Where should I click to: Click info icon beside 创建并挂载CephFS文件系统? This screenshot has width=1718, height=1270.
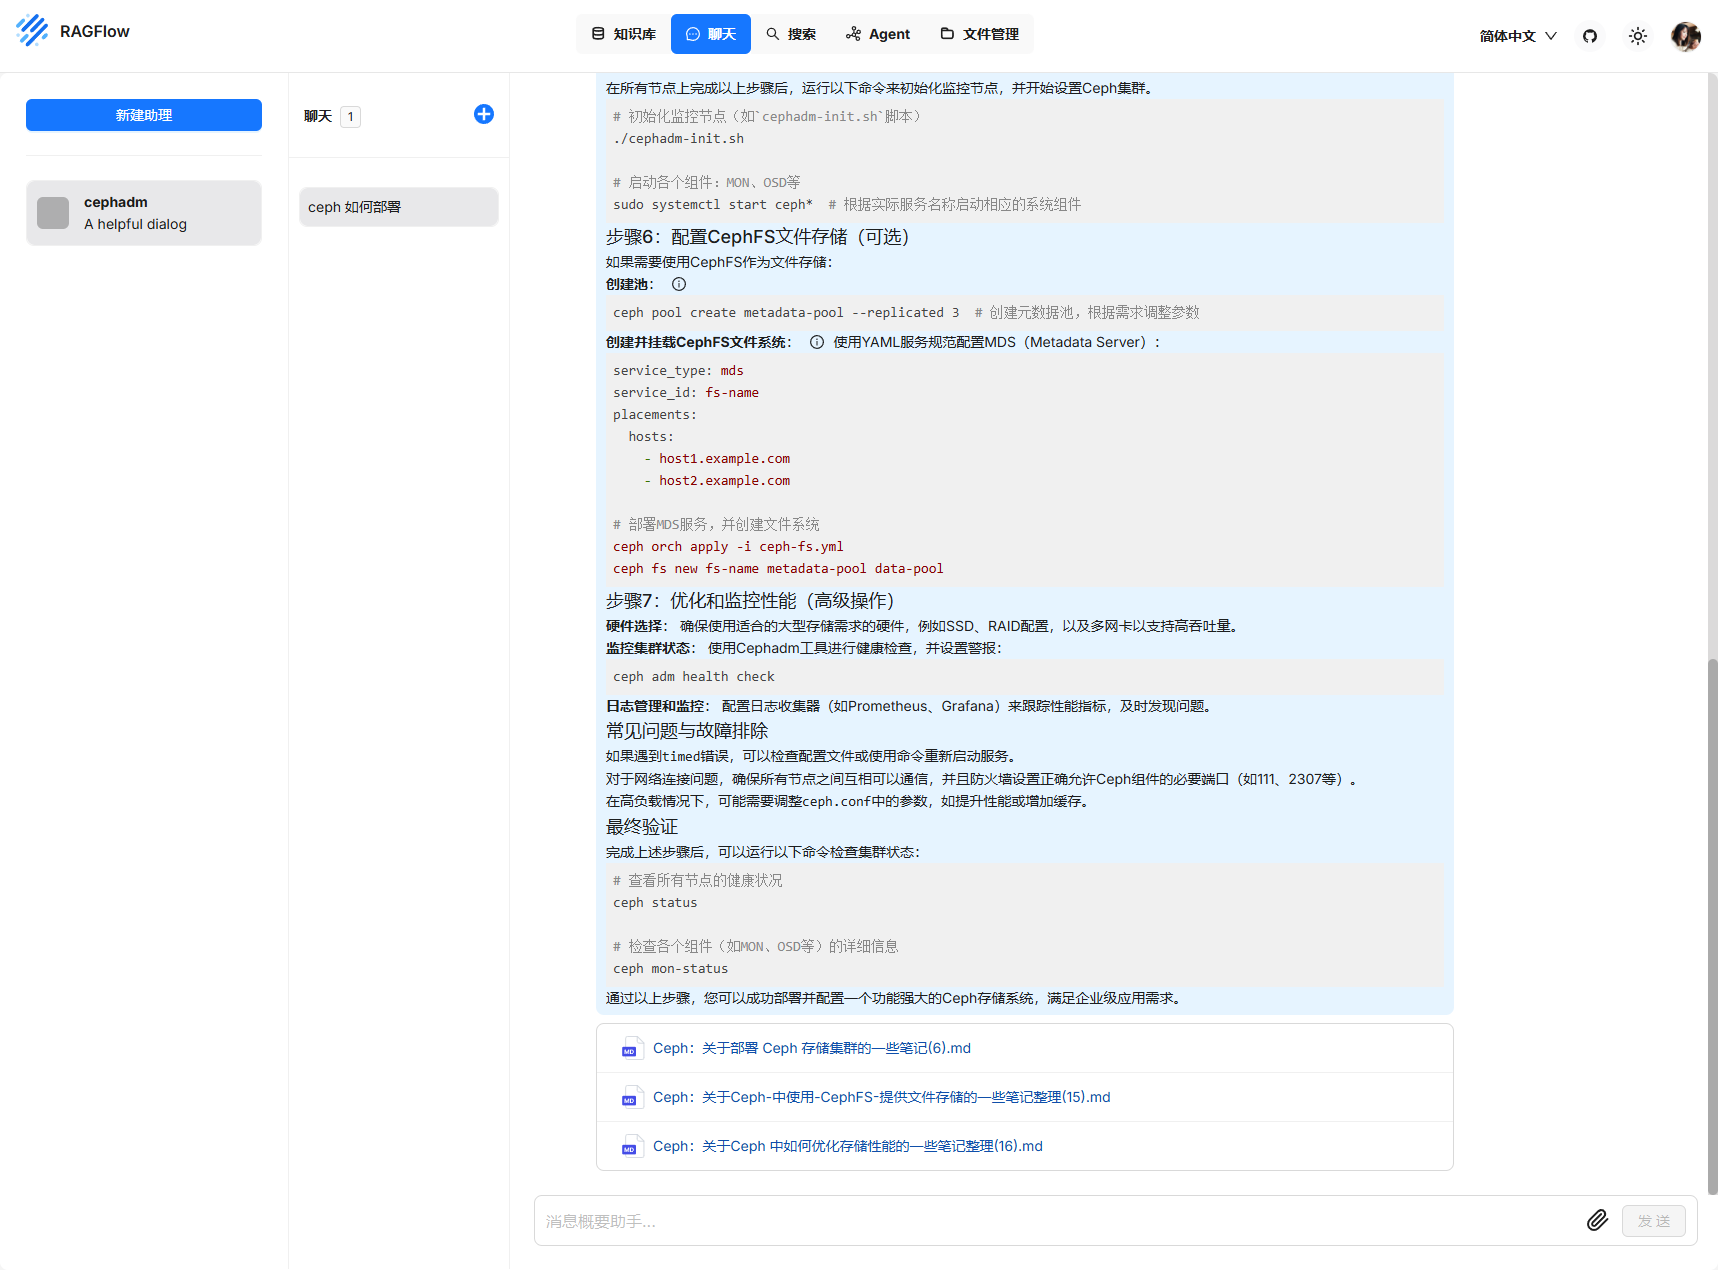tap(817, 342)
